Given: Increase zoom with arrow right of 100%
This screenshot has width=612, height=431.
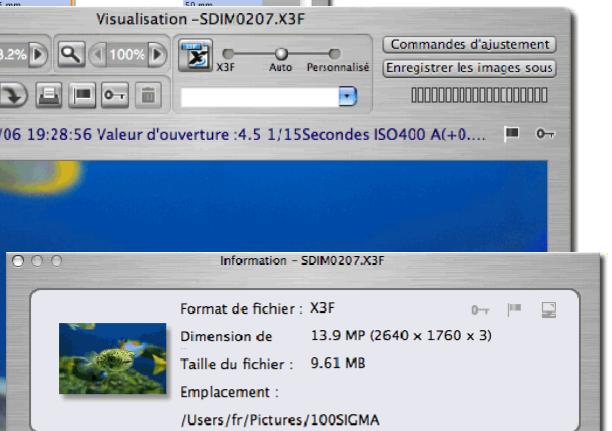Looking at the screenshot, I should click(157, 54).
